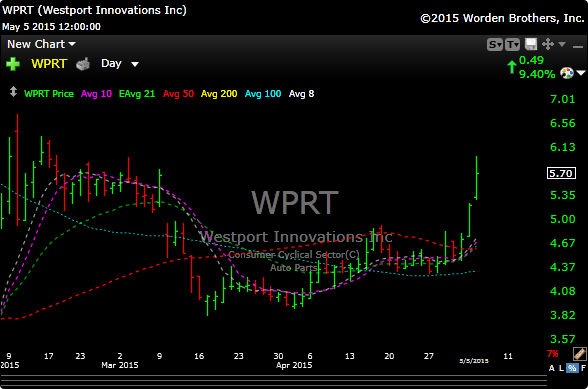This screenshot has width=588, height=389.
Task: Toggle the percent scale button
Action: [572, 368]
